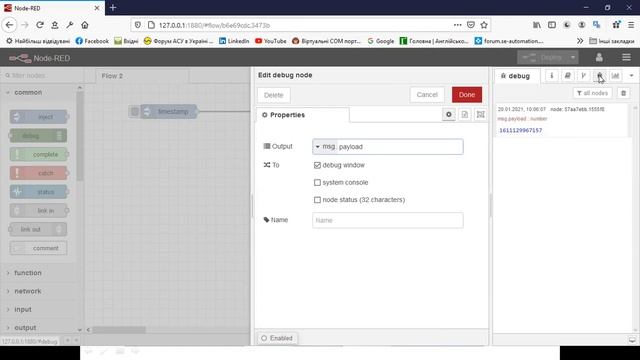This screenshot has width=640, height=360.
Task: Open the Google bookmark
Action: (381, 41)
